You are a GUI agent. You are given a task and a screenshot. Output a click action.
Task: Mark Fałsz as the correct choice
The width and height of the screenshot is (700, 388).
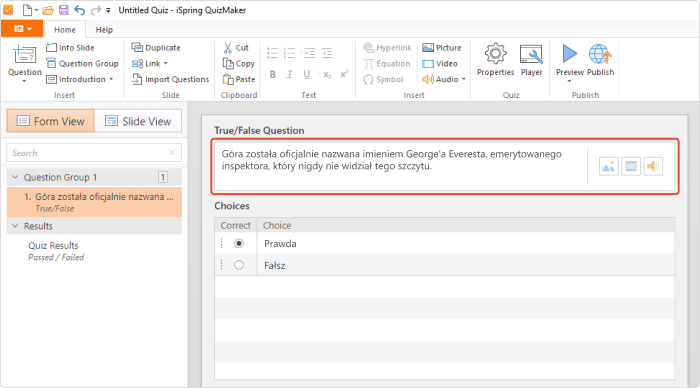click(239, 265)
